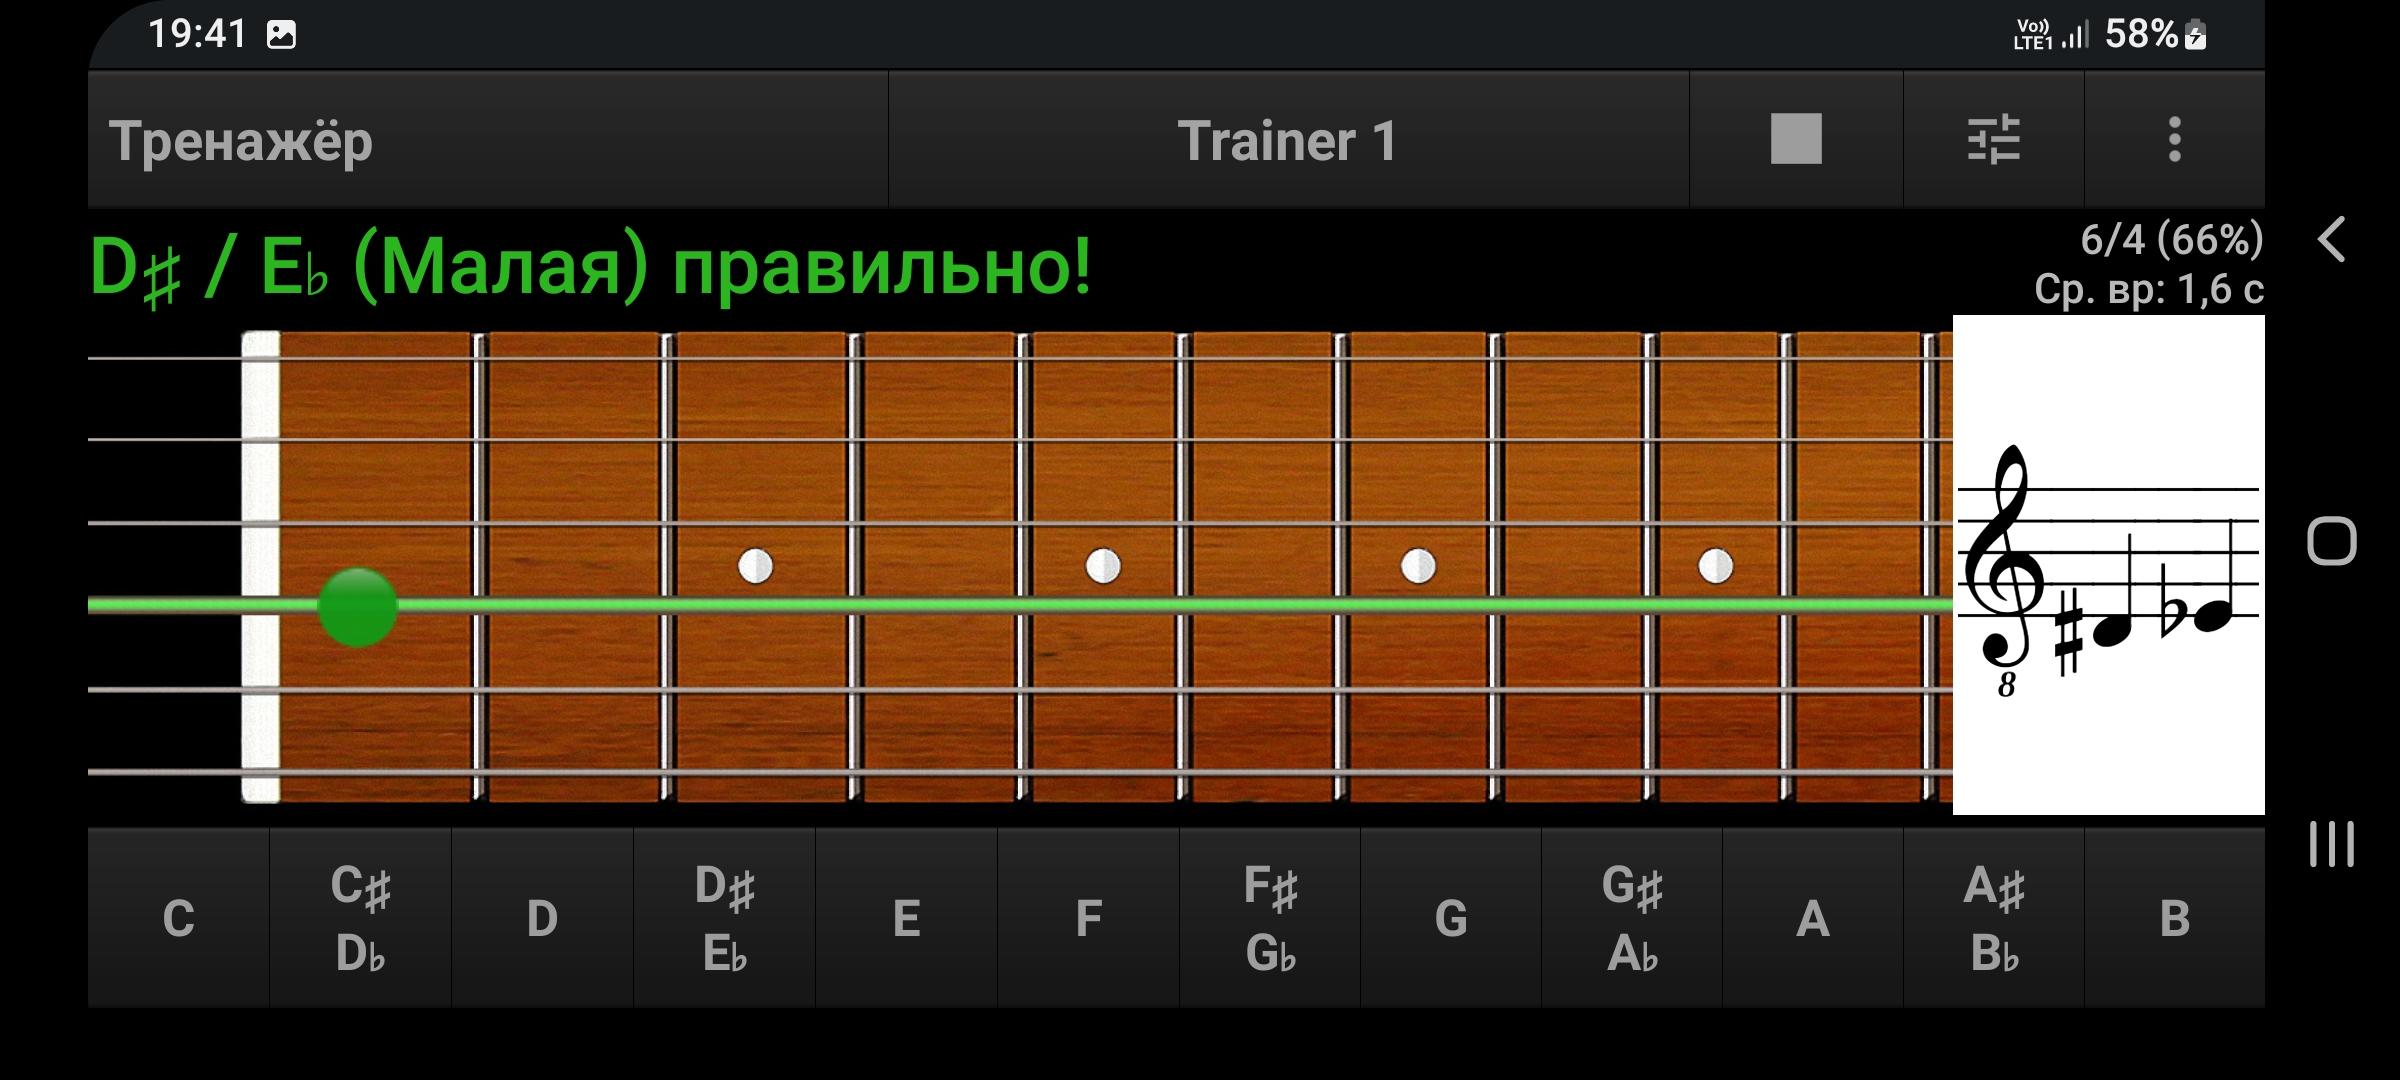Open the sliders settings icon

1993,139
